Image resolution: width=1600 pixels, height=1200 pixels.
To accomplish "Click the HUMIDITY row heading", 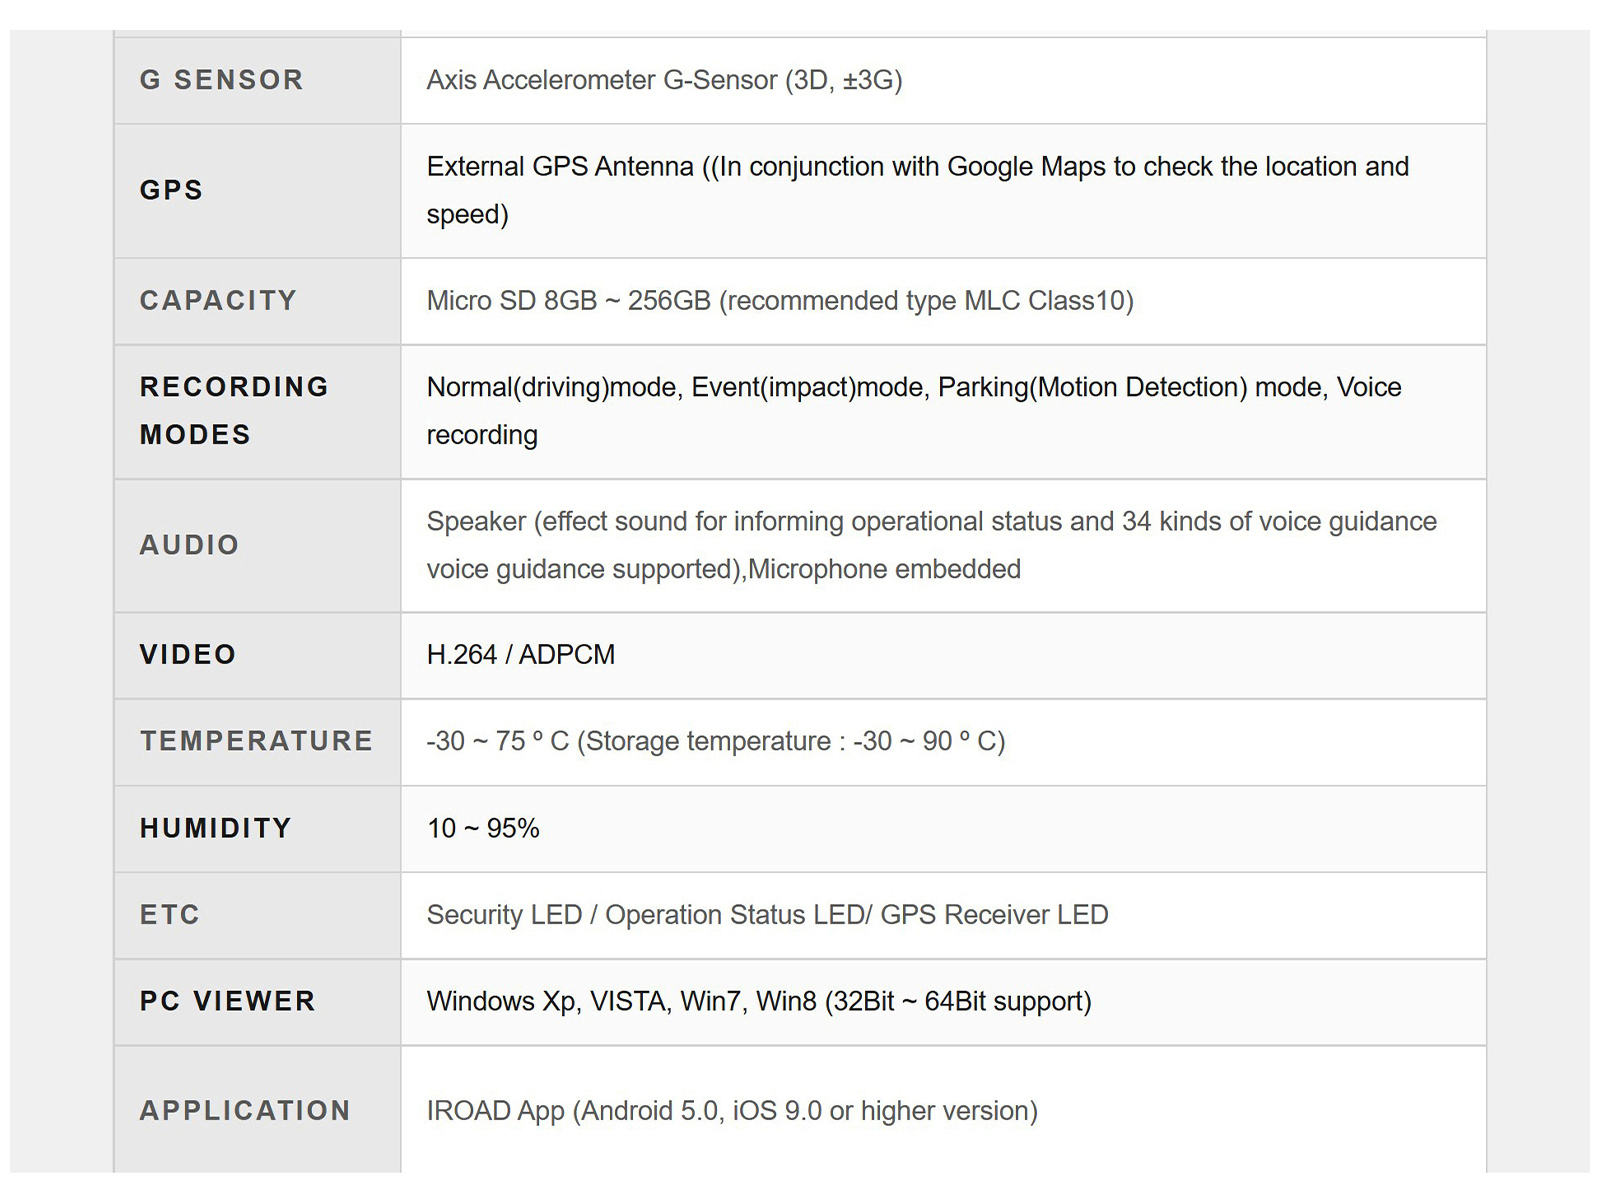I will (x=216, y=828).
